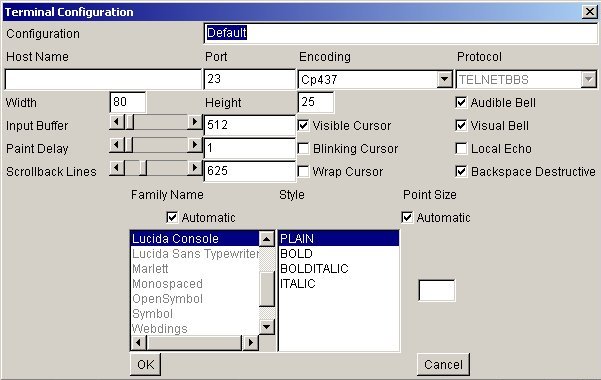601x380 pixels.
Task: Select Lucida Console font family
Action: [195, 239]
